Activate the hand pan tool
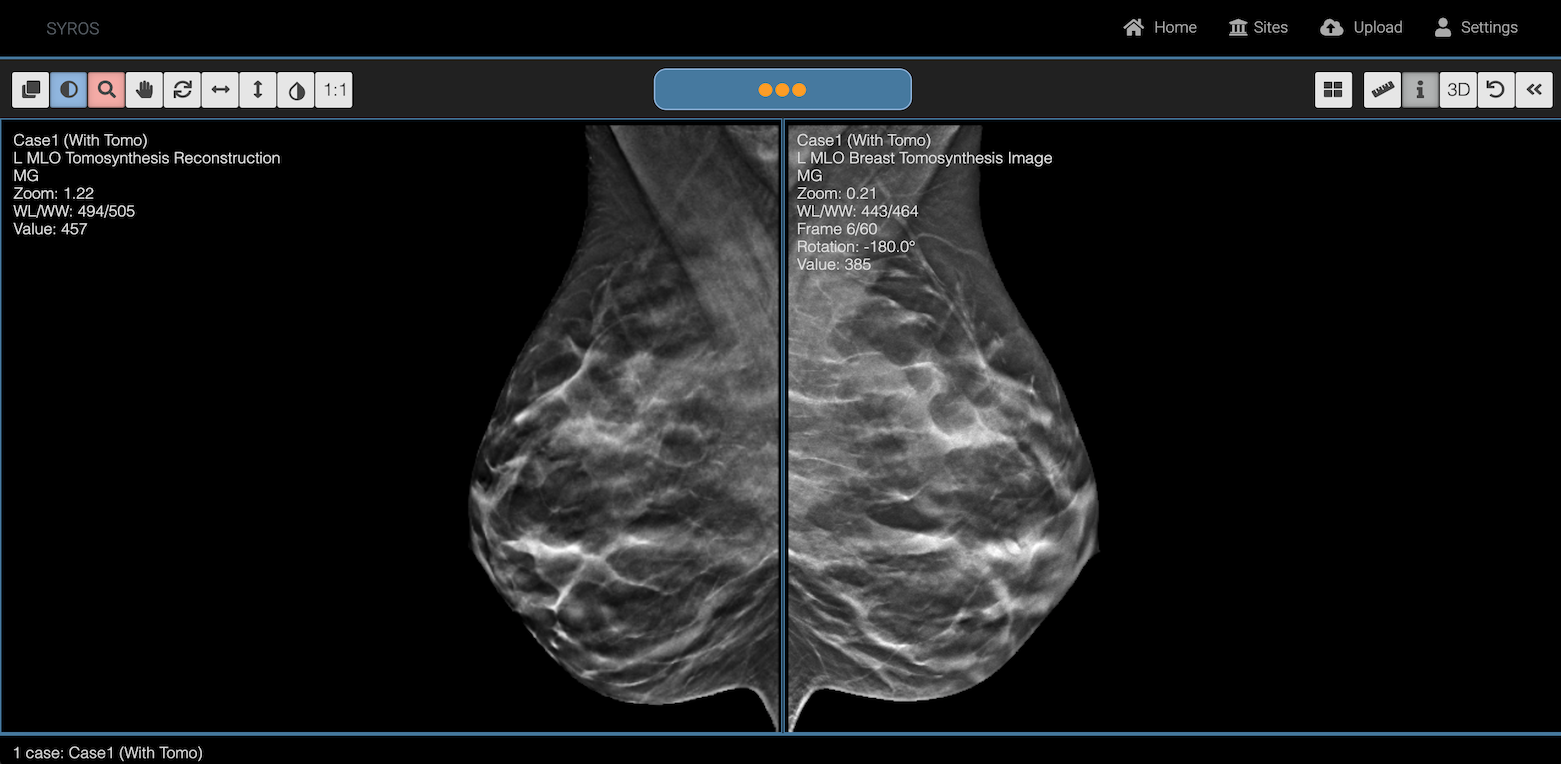 click(x=145, y=90)
